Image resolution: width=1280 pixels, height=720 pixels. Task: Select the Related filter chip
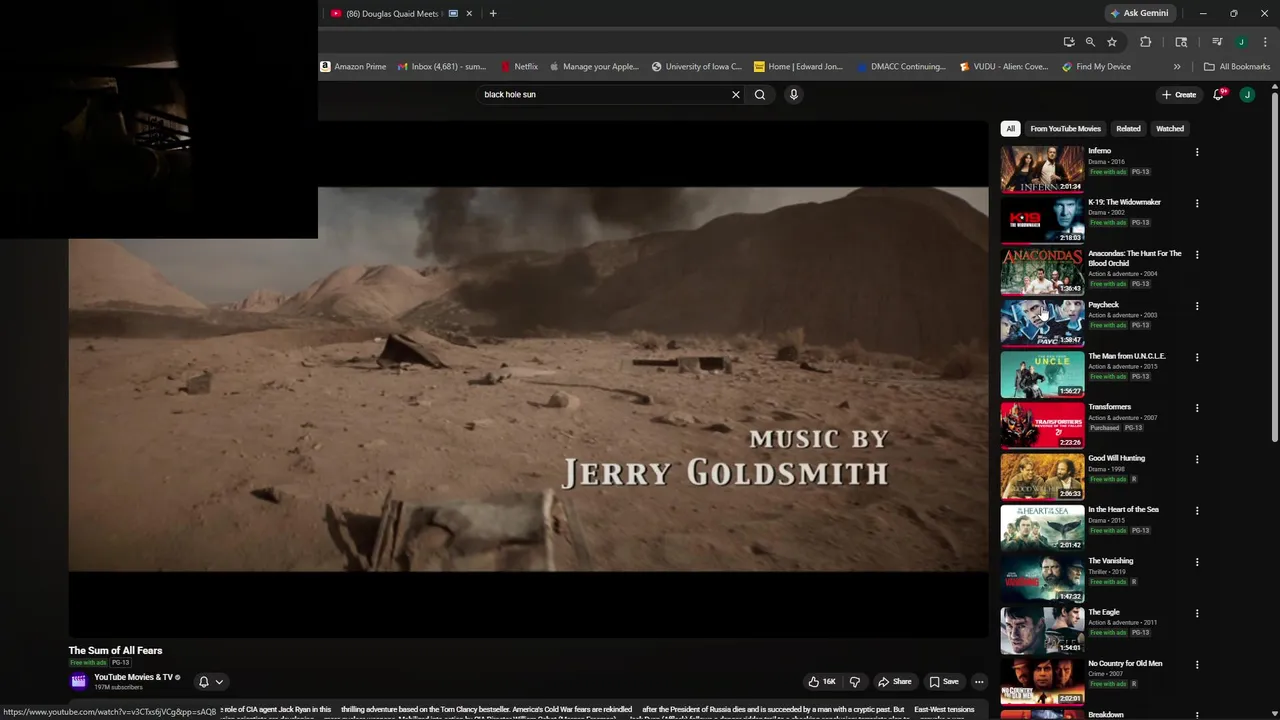pos(1128,129)
